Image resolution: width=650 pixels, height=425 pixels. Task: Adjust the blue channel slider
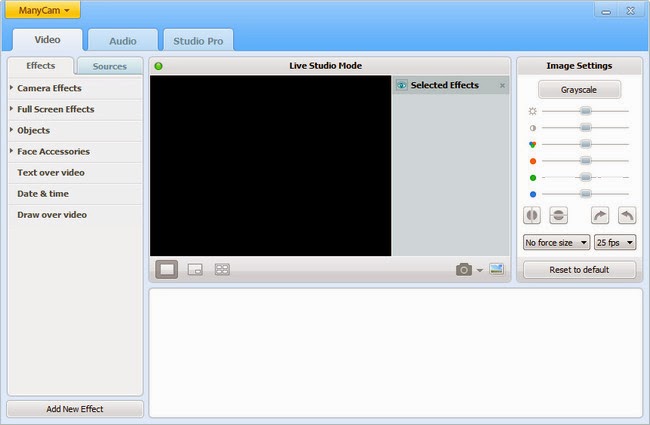click(x=585, y=194)
